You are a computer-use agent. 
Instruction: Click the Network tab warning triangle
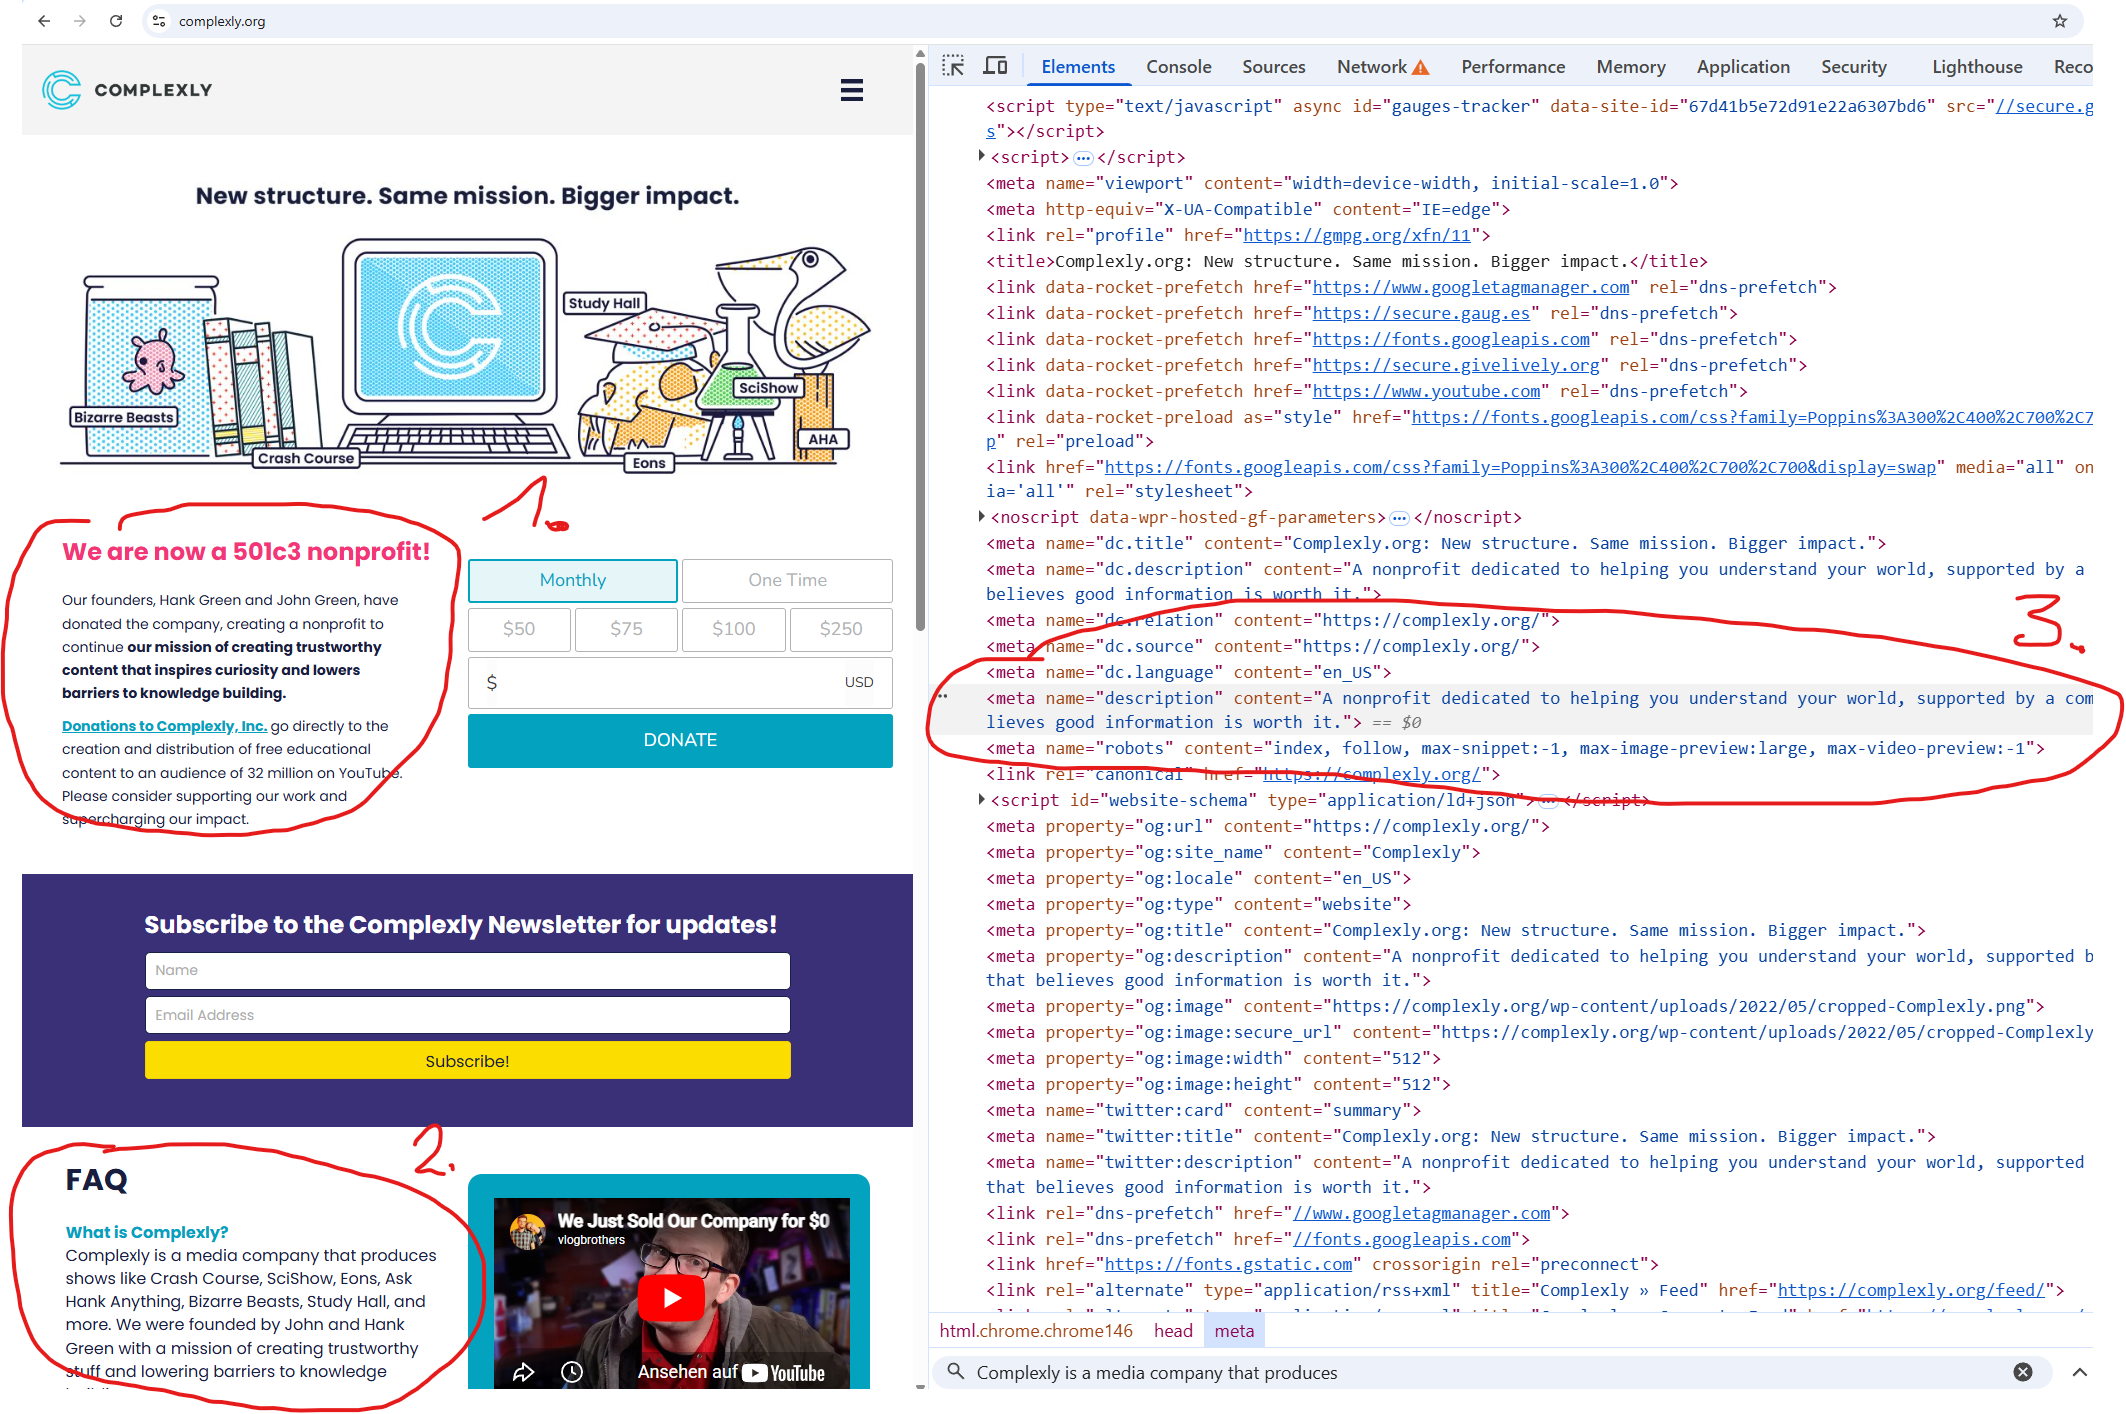tap(1420, 68)
